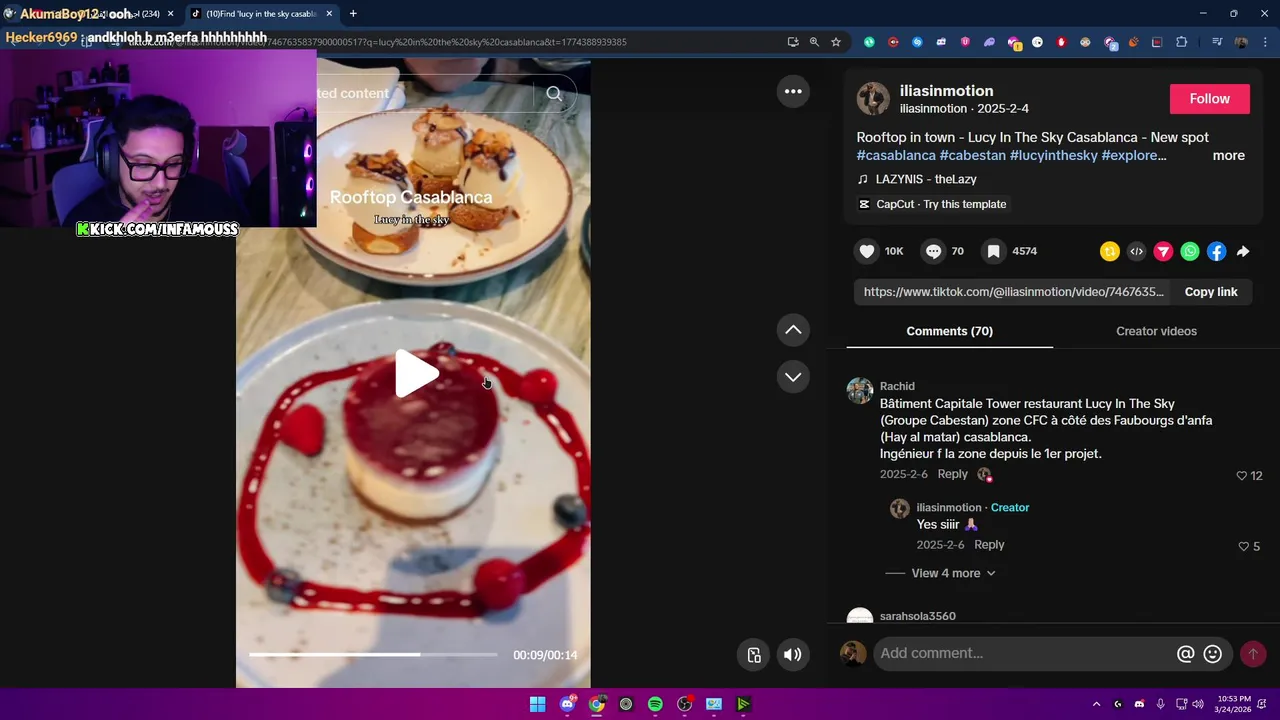Screen dimensions: 1280x720
Task: Send to friends with red paper-plane icon
Action: (1163, 252)
